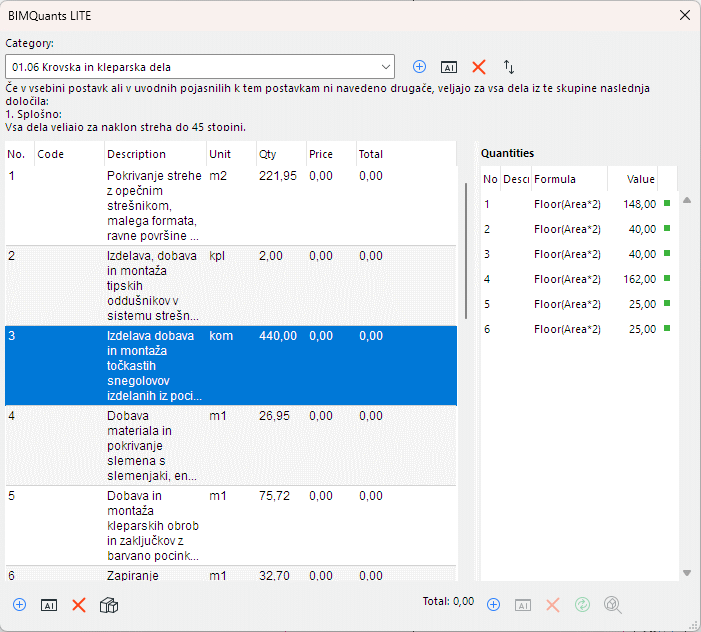The width and height of the screenshot is (701, 632).
Task: Click the Qty column header
Action: tap(281, 154)
